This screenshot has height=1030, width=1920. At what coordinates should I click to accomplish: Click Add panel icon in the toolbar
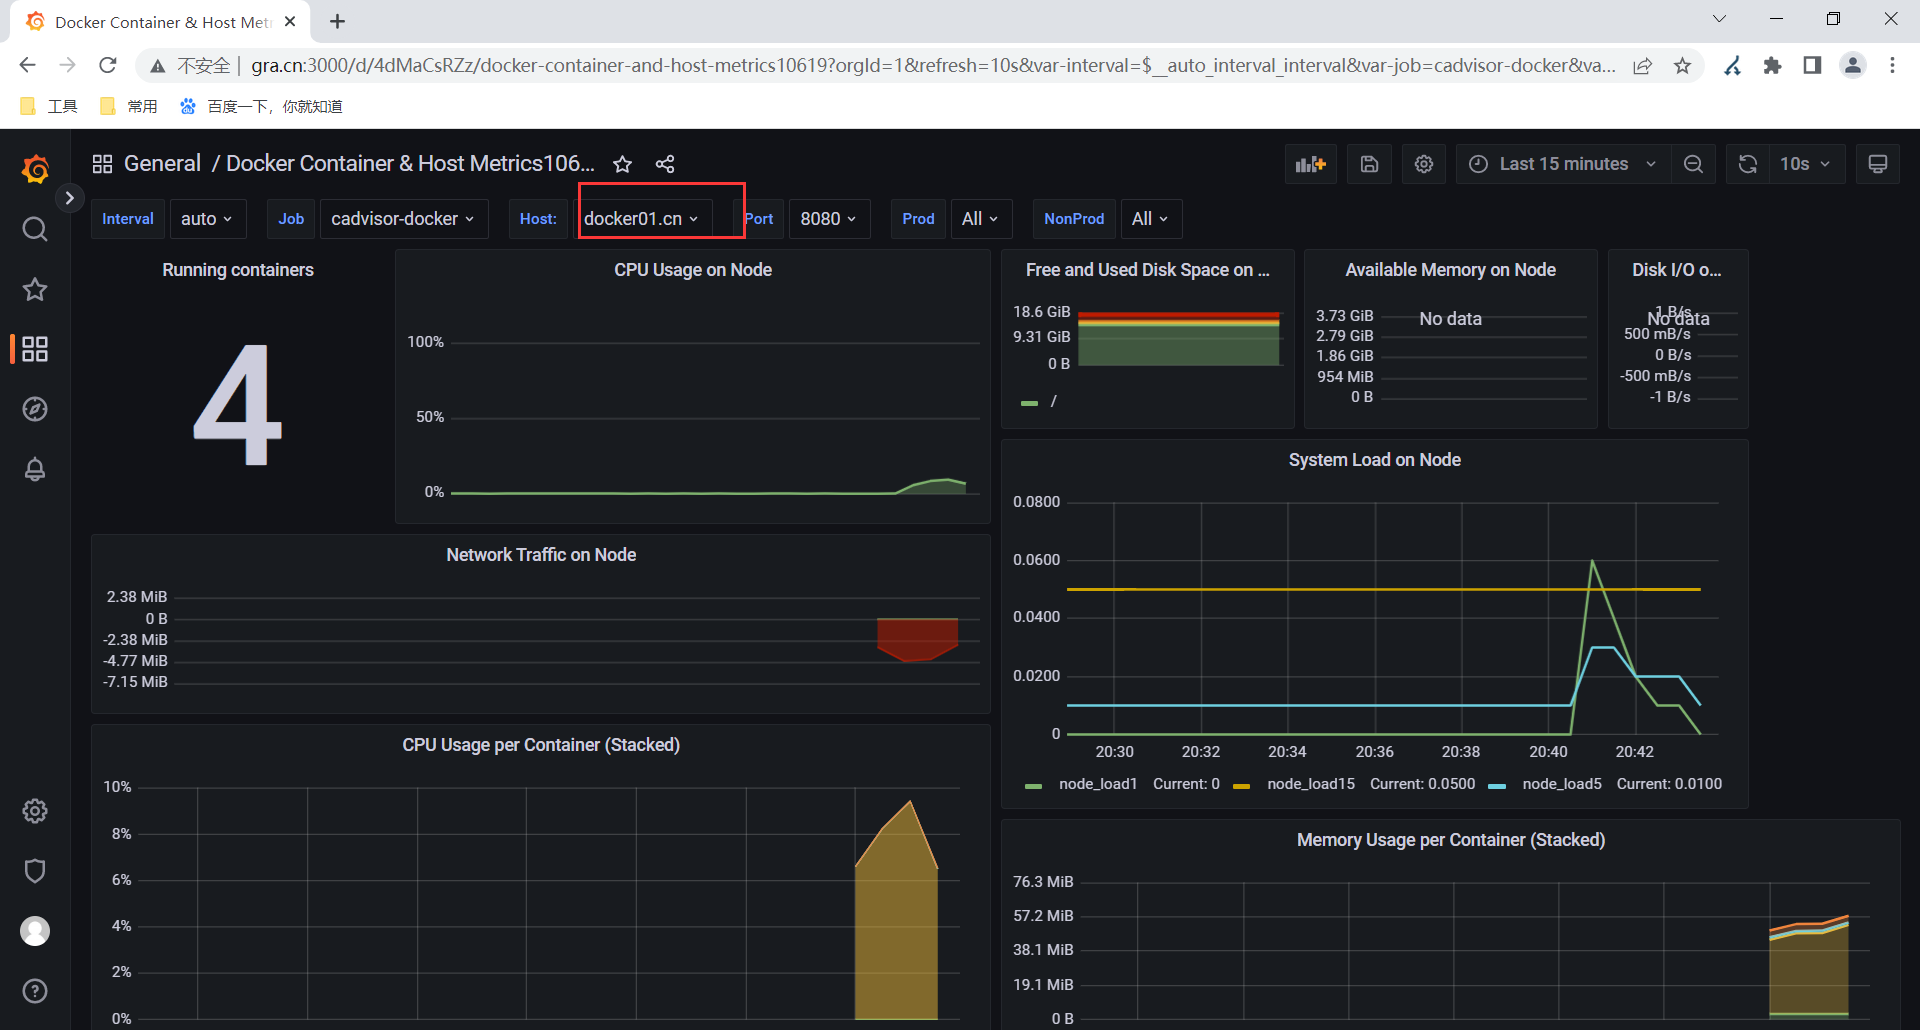1310,164
